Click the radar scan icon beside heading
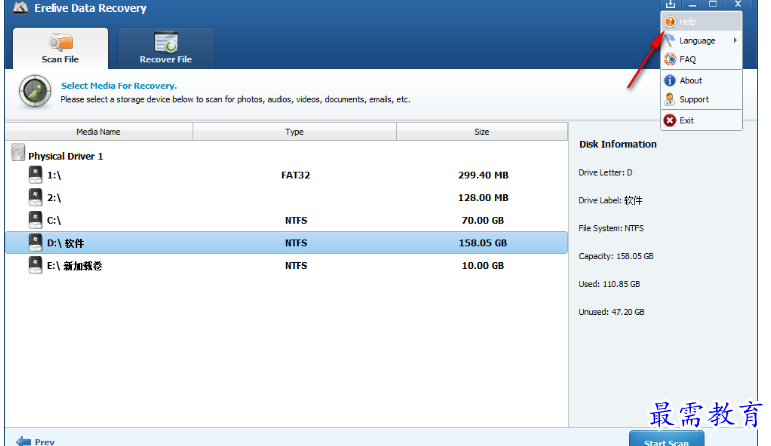This screenshot has width=771, height=446. pyautogui.click(x=35, y=91)
